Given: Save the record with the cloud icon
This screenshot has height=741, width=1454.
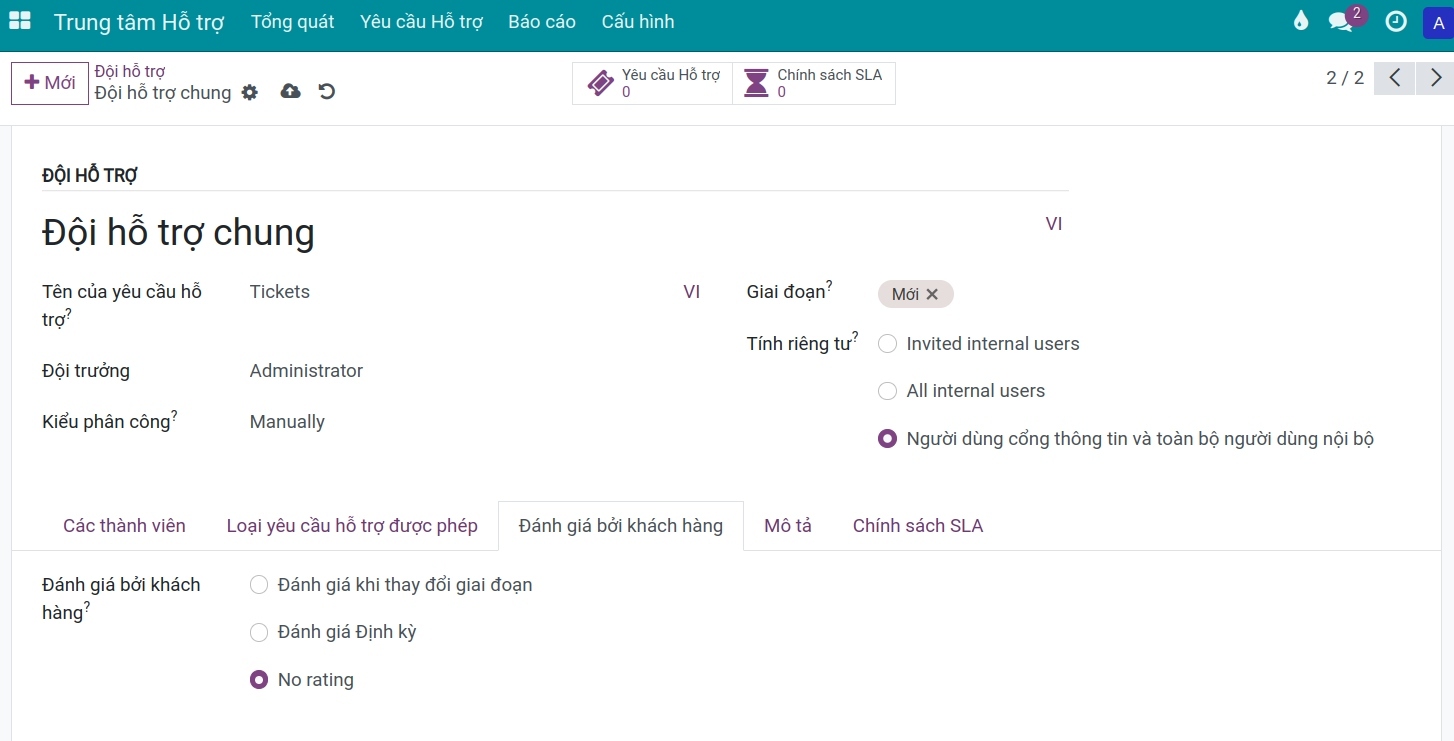Looking at the screenshot, I should coord(291,92).
